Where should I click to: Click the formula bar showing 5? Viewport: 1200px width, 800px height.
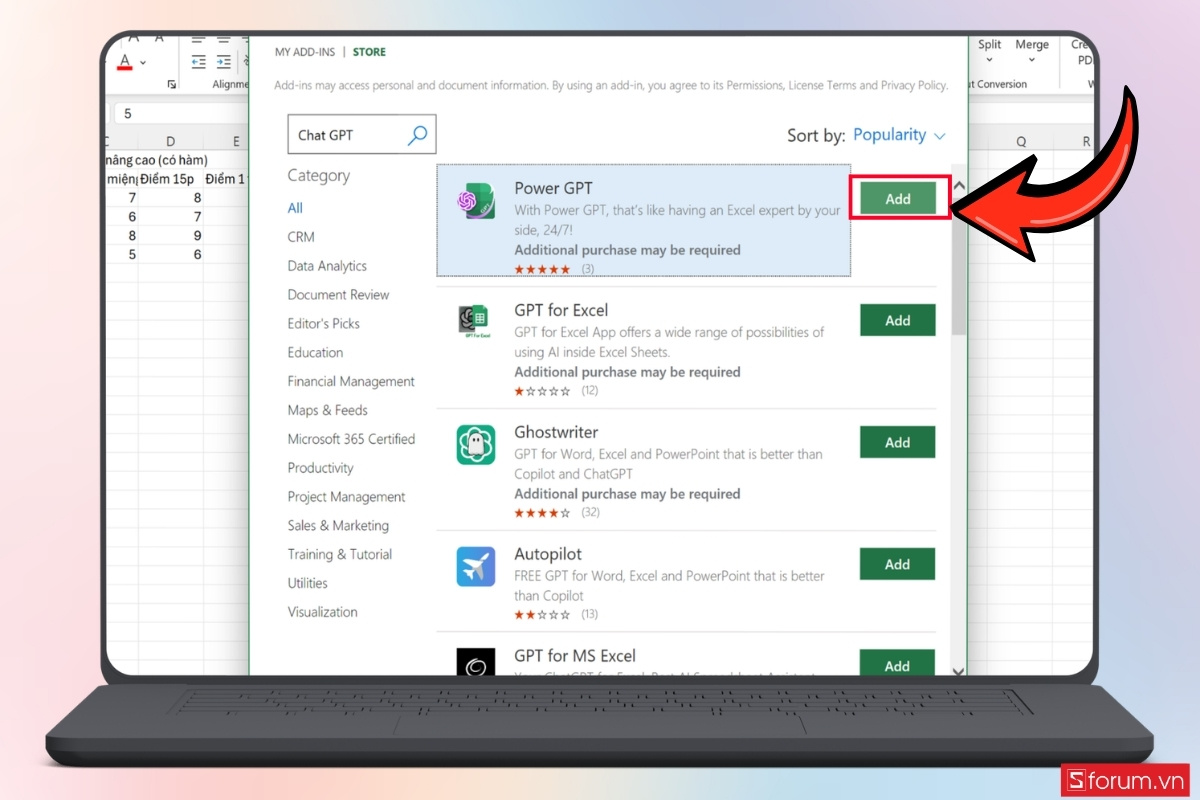pos(180,113)
